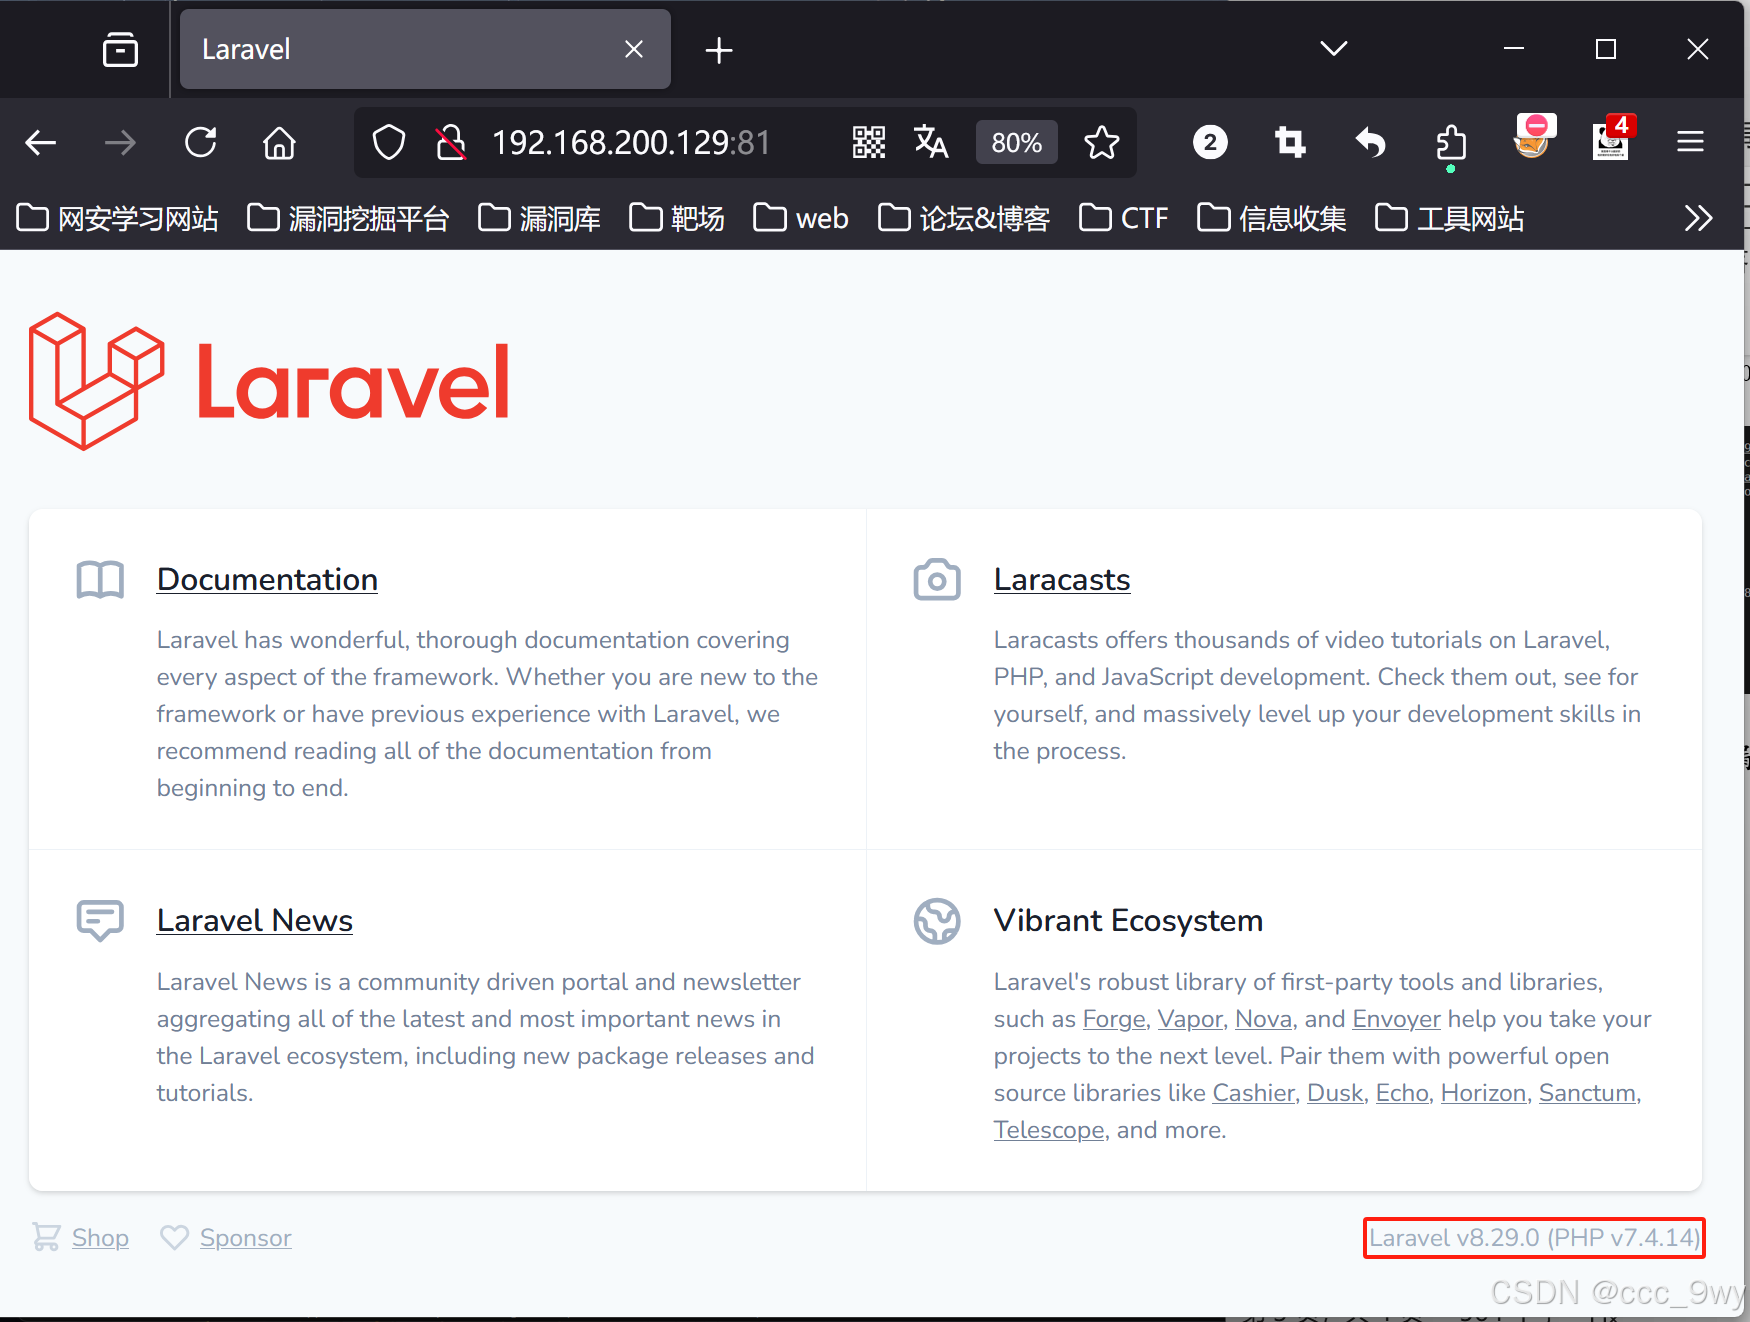Open the Documentation link
1750x1322 pixels.
click(267, 579)
